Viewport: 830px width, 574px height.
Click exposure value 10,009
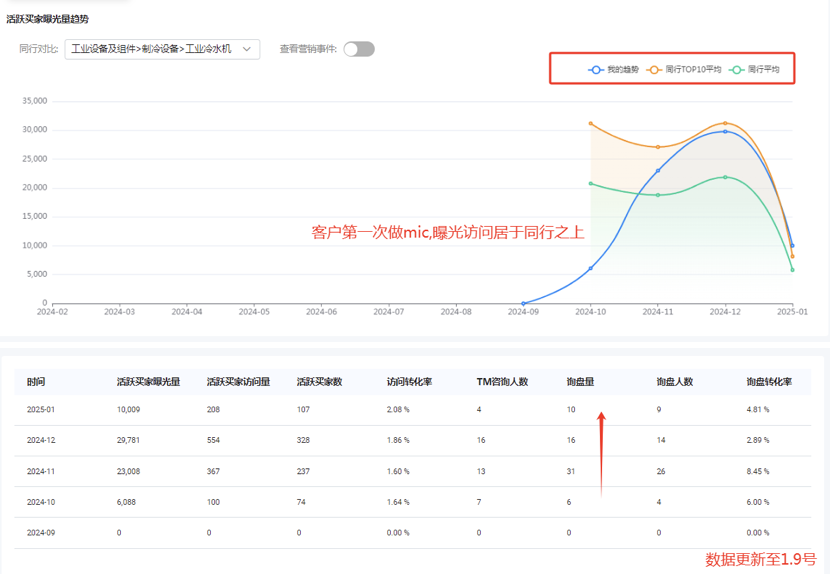(x=129, y=409)
